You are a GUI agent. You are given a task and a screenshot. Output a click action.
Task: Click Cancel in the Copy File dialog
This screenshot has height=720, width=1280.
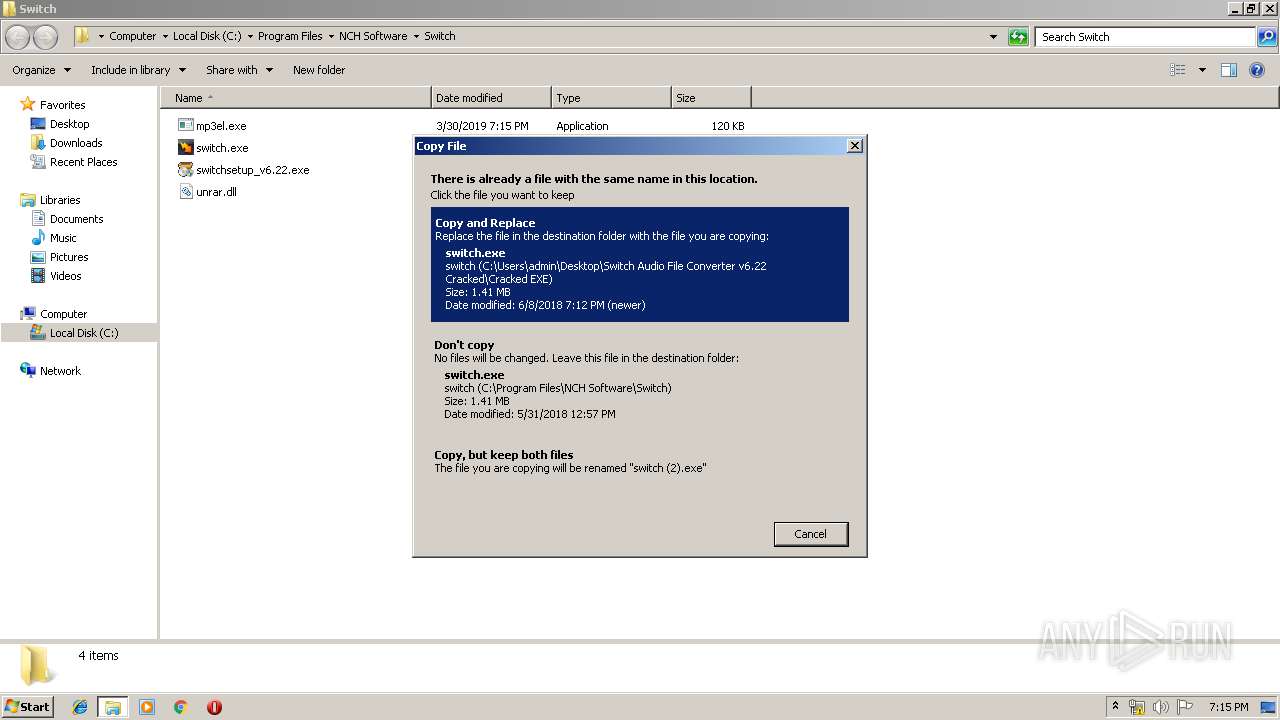click(811, 534)
